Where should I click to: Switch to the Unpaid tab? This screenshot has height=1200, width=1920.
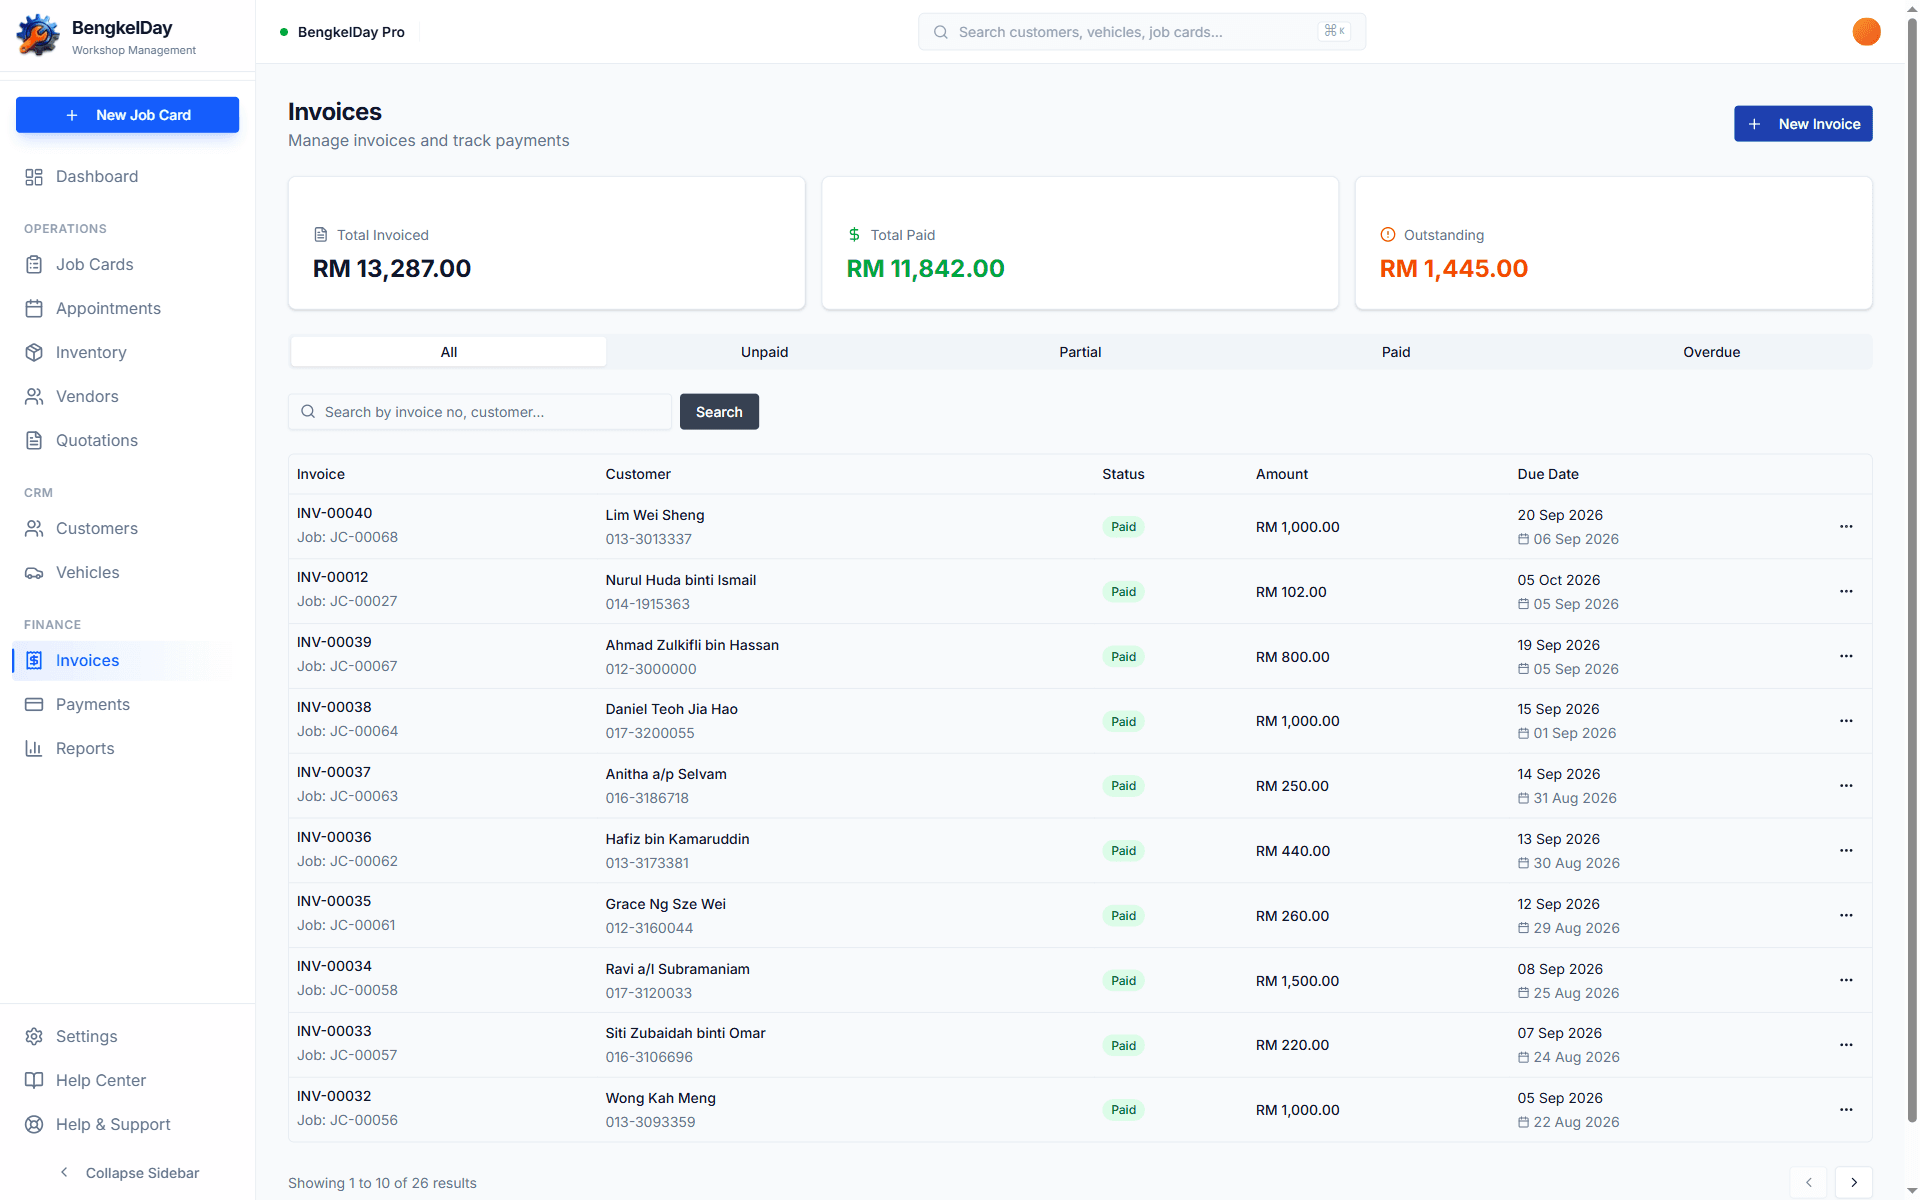pyautogui.click(x=764, y=352)
